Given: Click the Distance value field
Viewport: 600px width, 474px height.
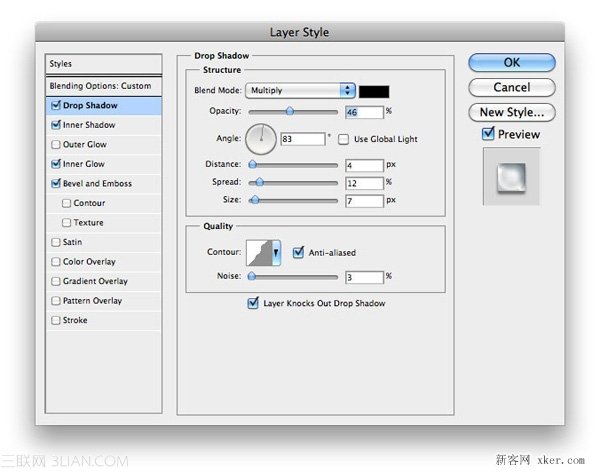Looking at the screenshot, I should click(364, 165).
